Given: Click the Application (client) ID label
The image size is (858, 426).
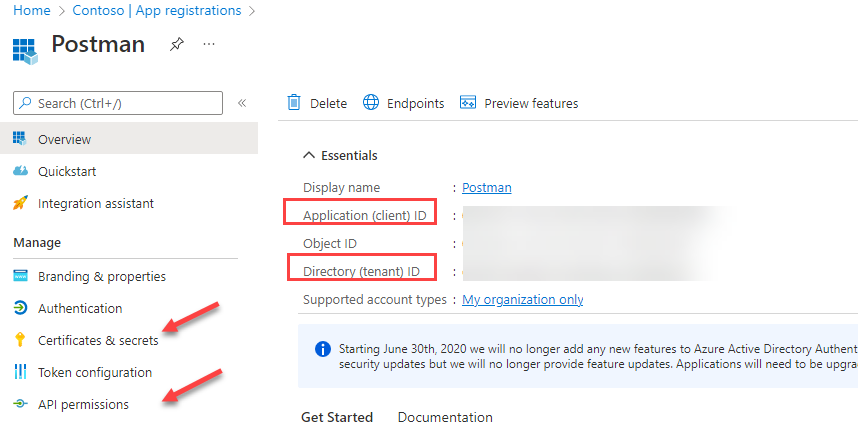Looking at the screenshot, I should click(x=364, y=215).
